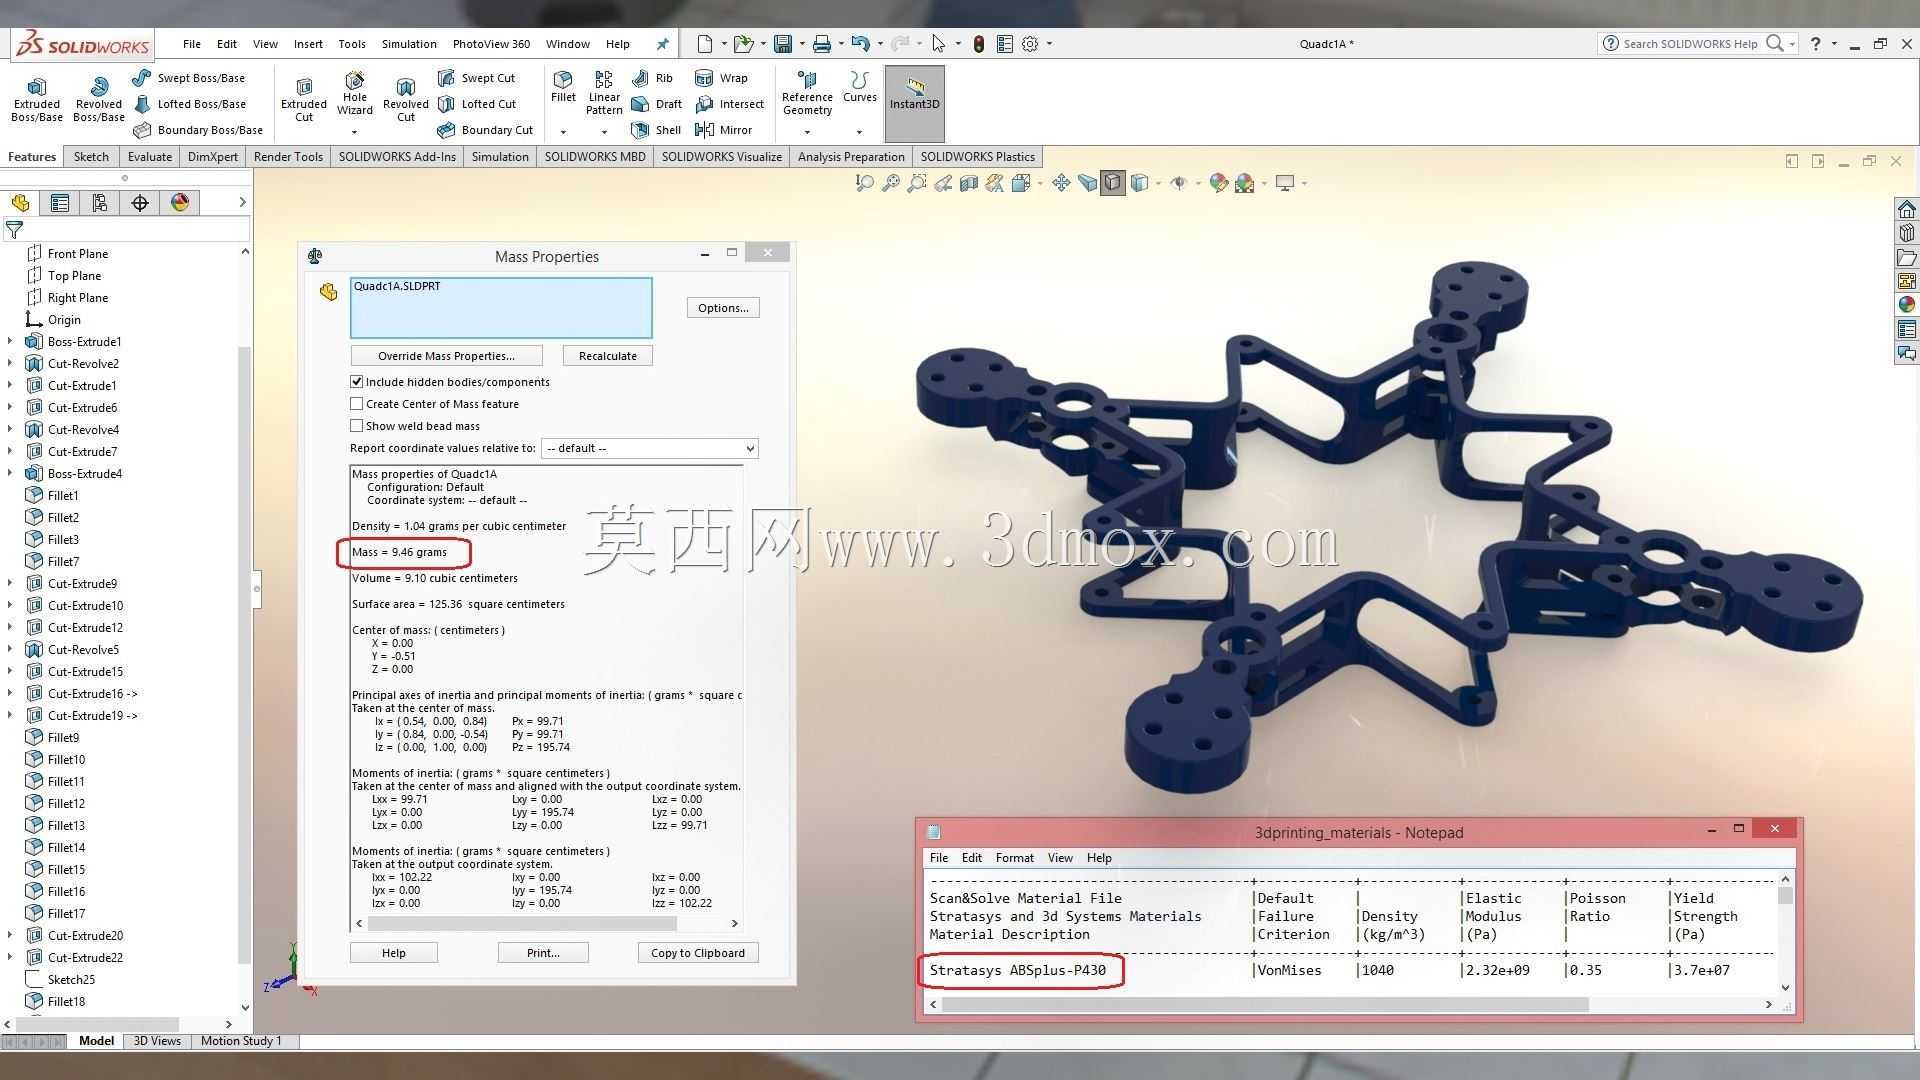Switch to the Sketch tab
Image resolution: width=1920 pixels, height=1080 pixels.
(91, 157)
